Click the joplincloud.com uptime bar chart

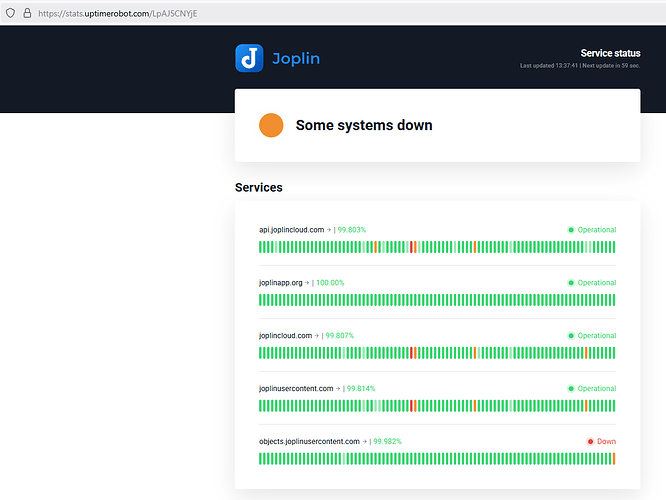(x=437, y=353)
